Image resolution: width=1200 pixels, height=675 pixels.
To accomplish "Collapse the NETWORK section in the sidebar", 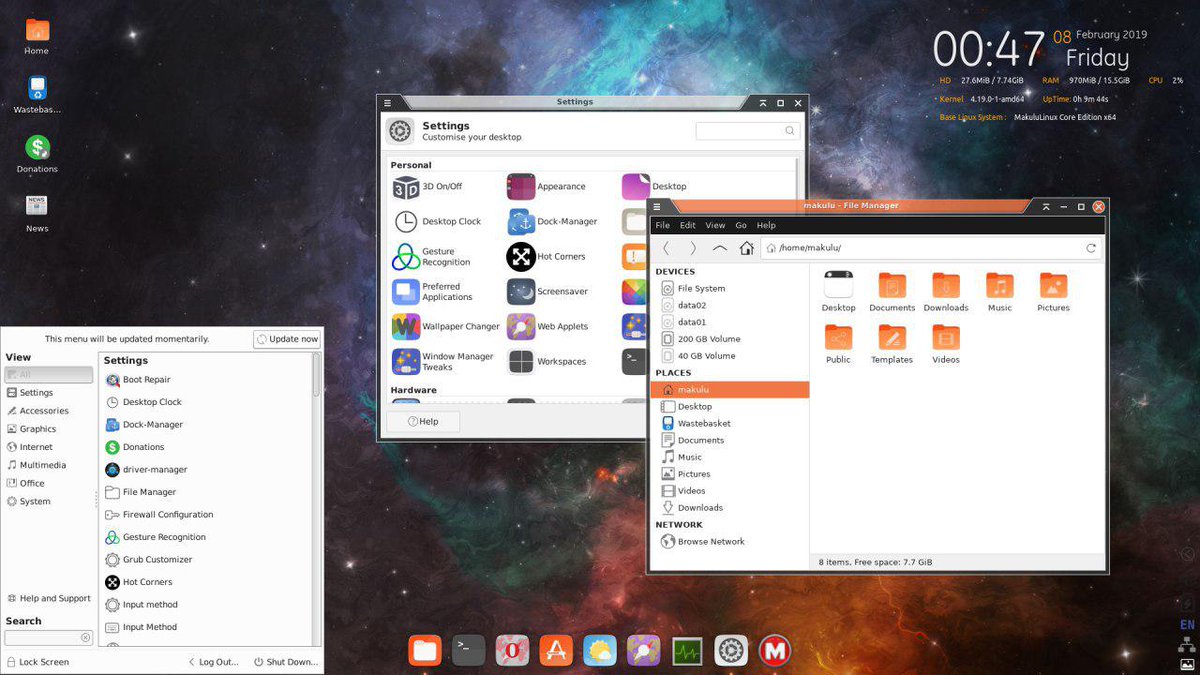I will point(679,524).
